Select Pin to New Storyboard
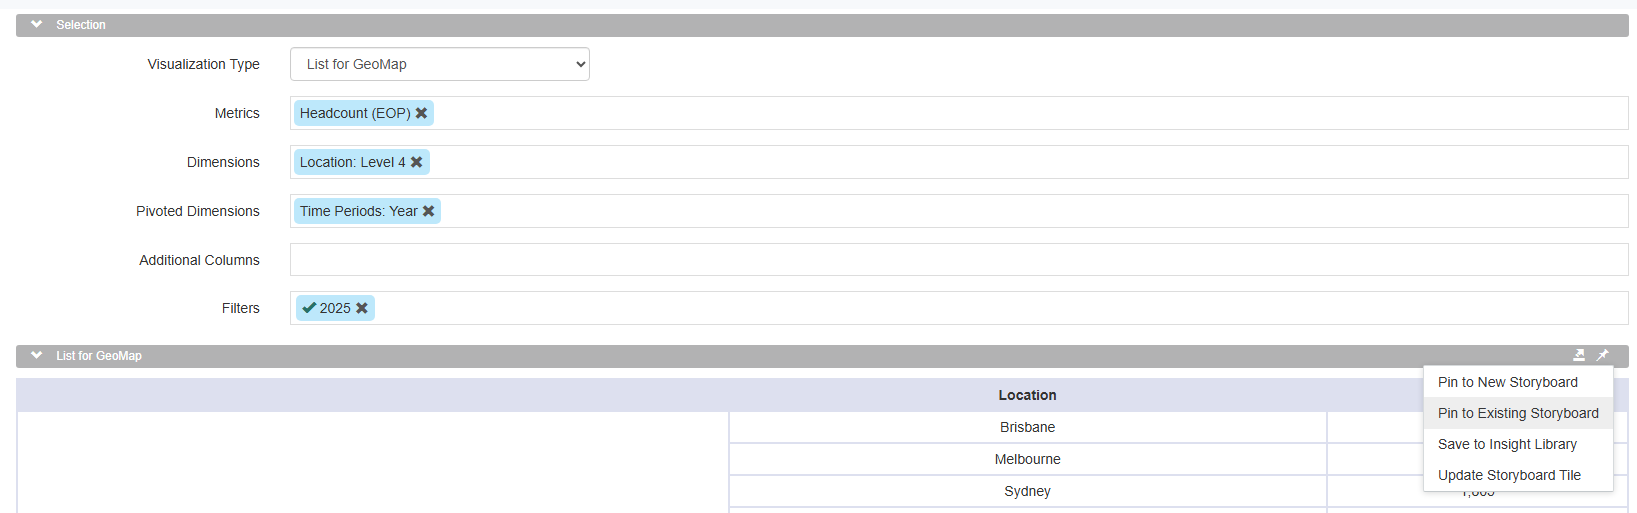Screen dimensions: 1637x513 pos(1507,382)
